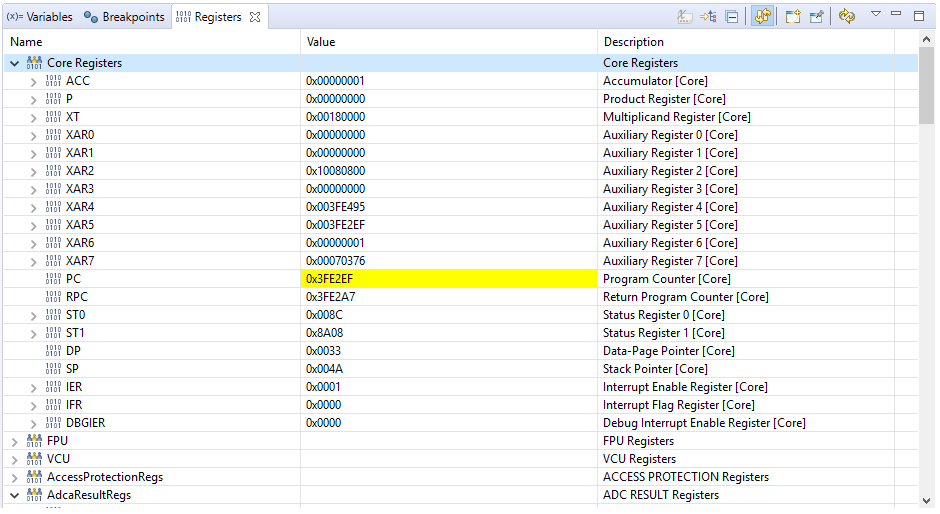
Task: Select the highlighted PC value 0x3FE2EF
Action: [x=330, y=279]
